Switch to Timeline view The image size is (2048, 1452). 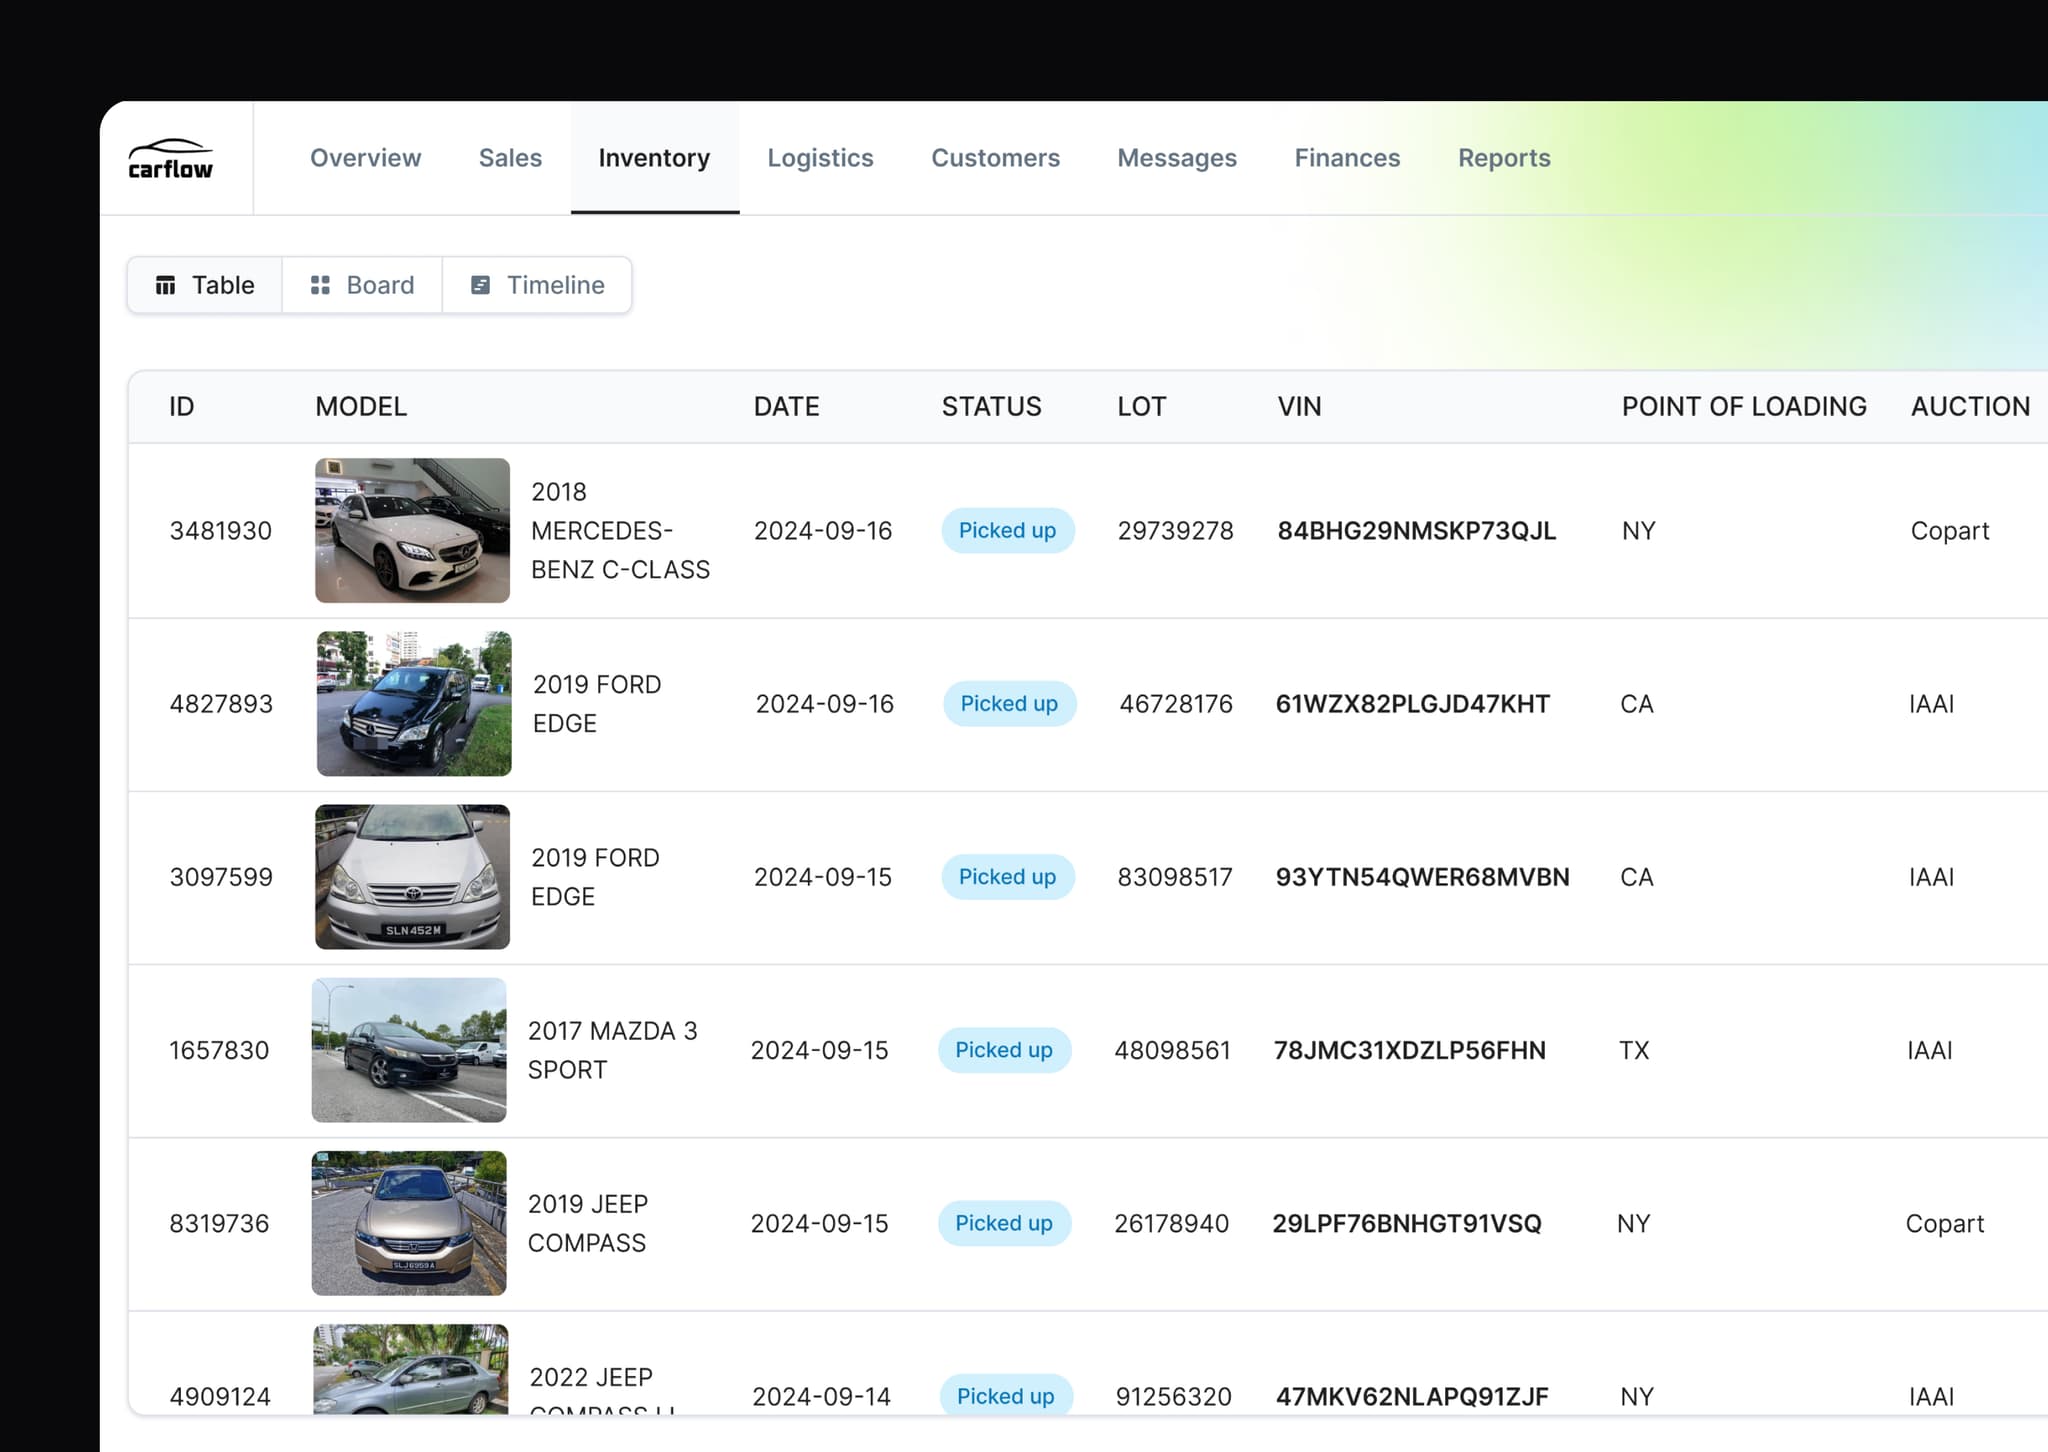tap(537, 285)
